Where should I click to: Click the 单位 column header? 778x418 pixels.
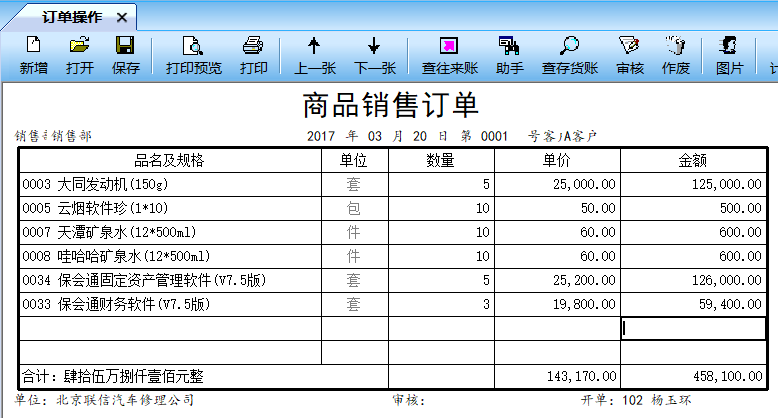pyautogui.click(x=354, y=160)
